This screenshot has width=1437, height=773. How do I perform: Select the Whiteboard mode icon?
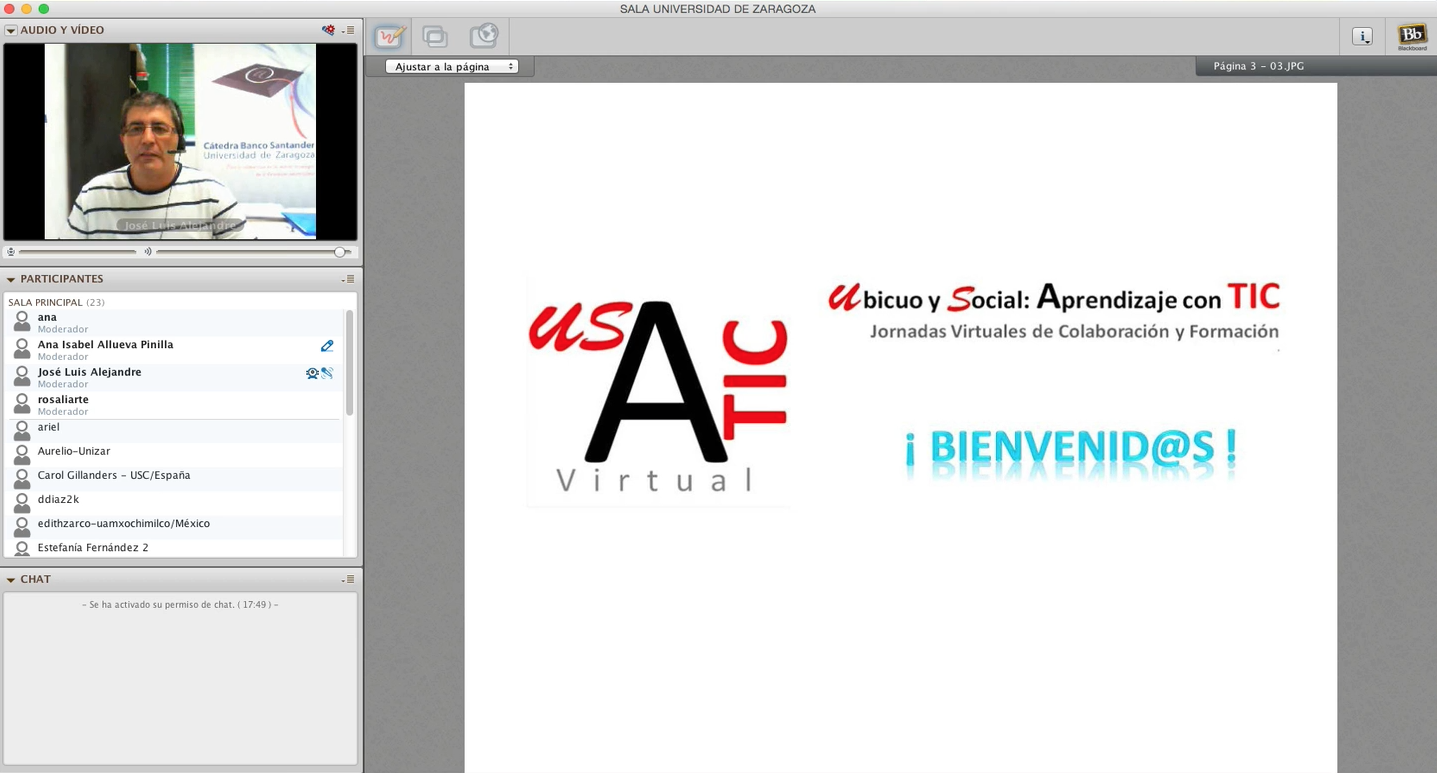pyautogui.click(x=389, y=37)
